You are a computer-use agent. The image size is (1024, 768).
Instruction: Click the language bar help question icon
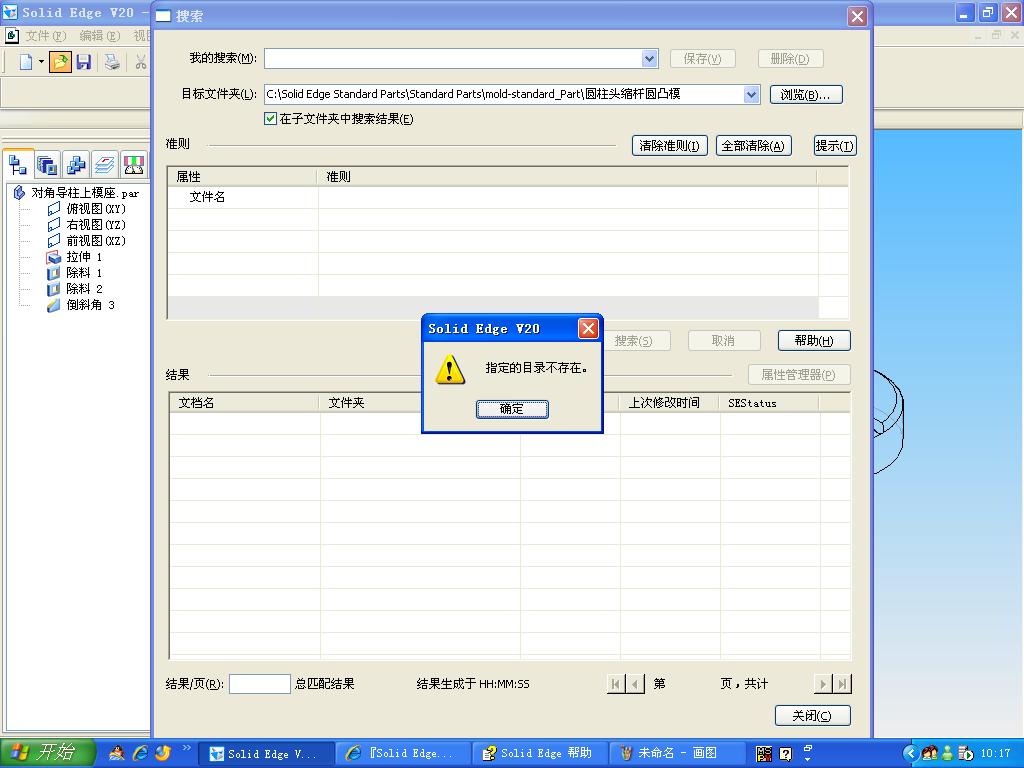point(785,754)
